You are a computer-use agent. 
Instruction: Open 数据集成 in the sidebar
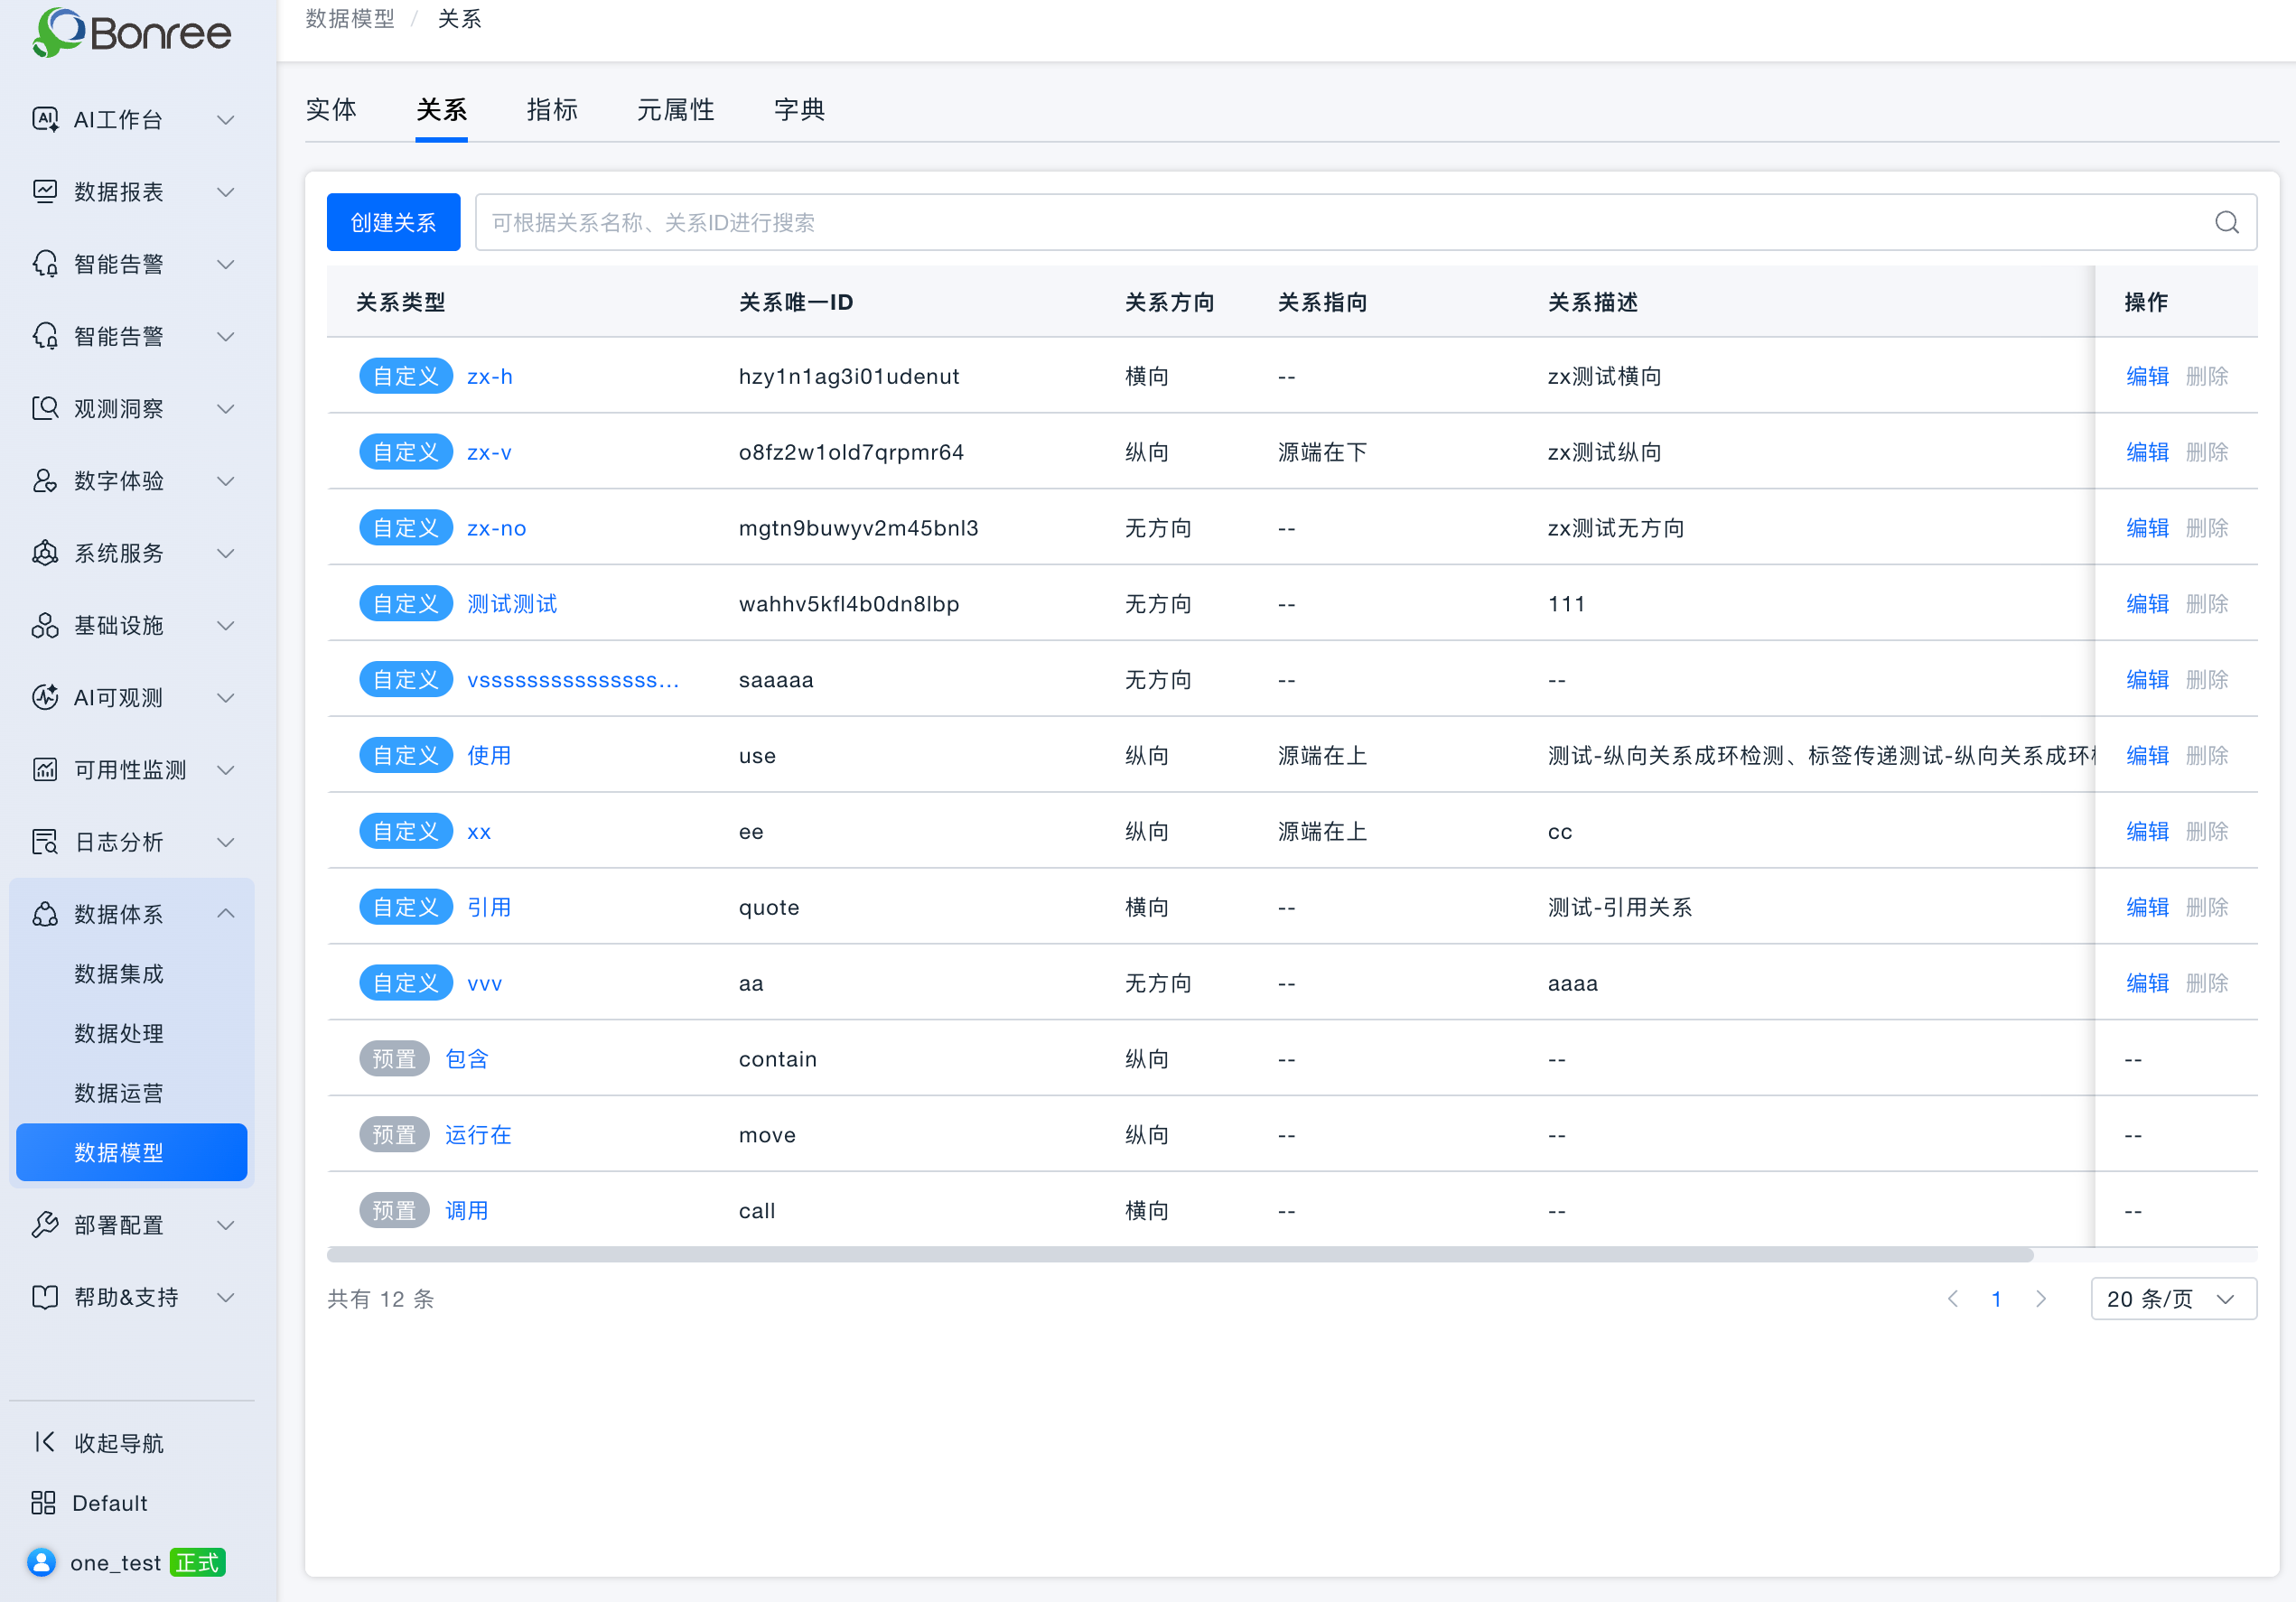coord(119,974)
